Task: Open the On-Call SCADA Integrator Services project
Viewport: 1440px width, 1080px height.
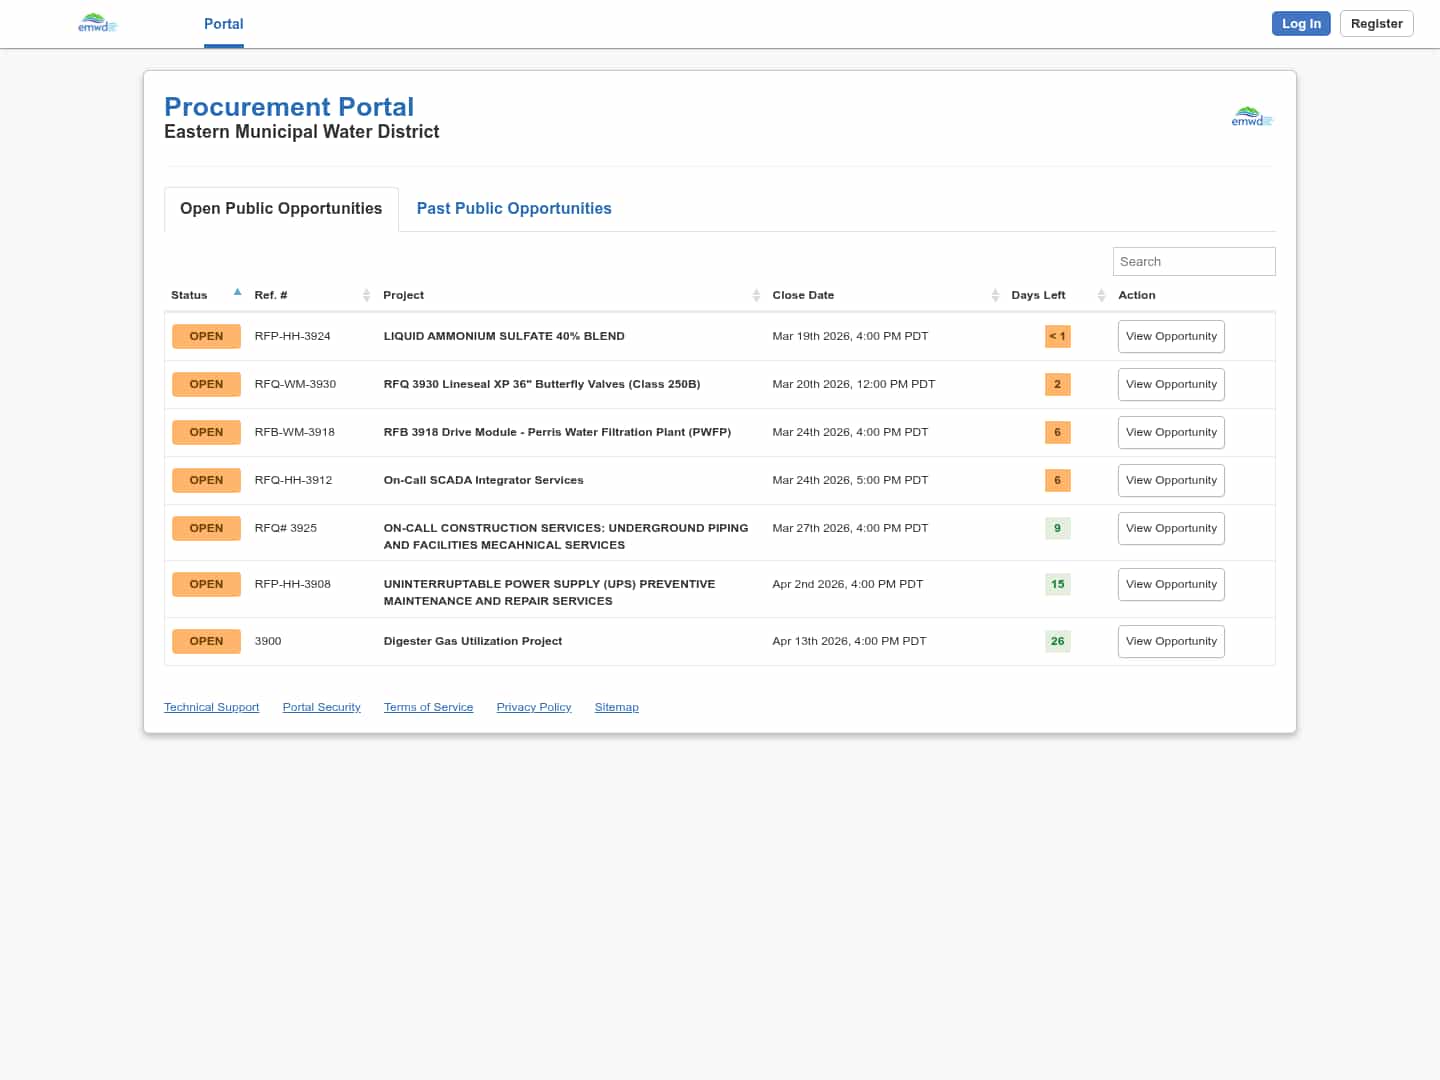Action: coord(483,480)
